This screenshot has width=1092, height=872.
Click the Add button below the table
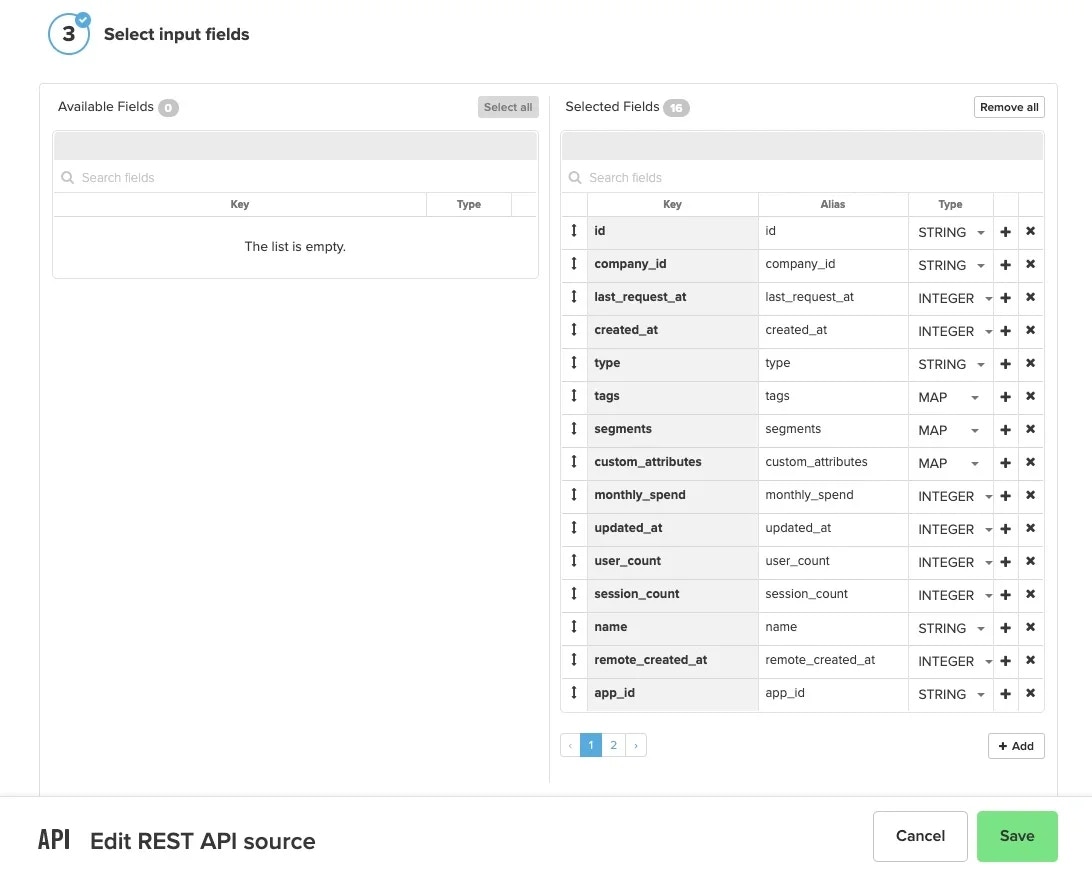point(1016,745)
